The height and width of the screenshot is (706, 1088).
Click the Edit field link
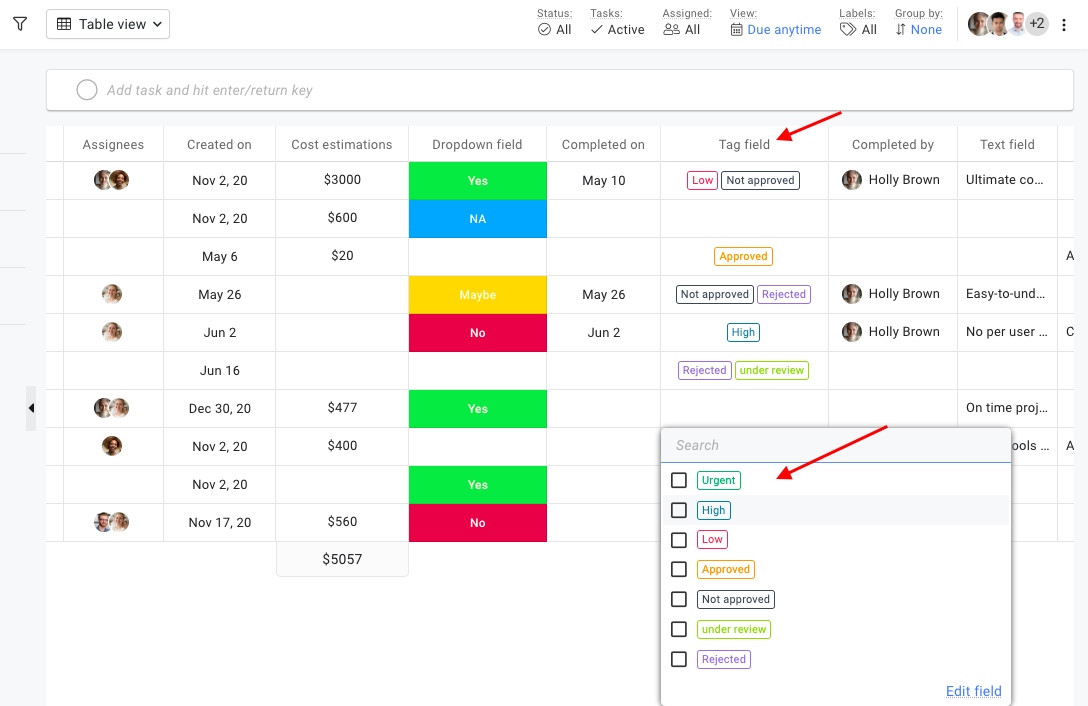(973, 691)
